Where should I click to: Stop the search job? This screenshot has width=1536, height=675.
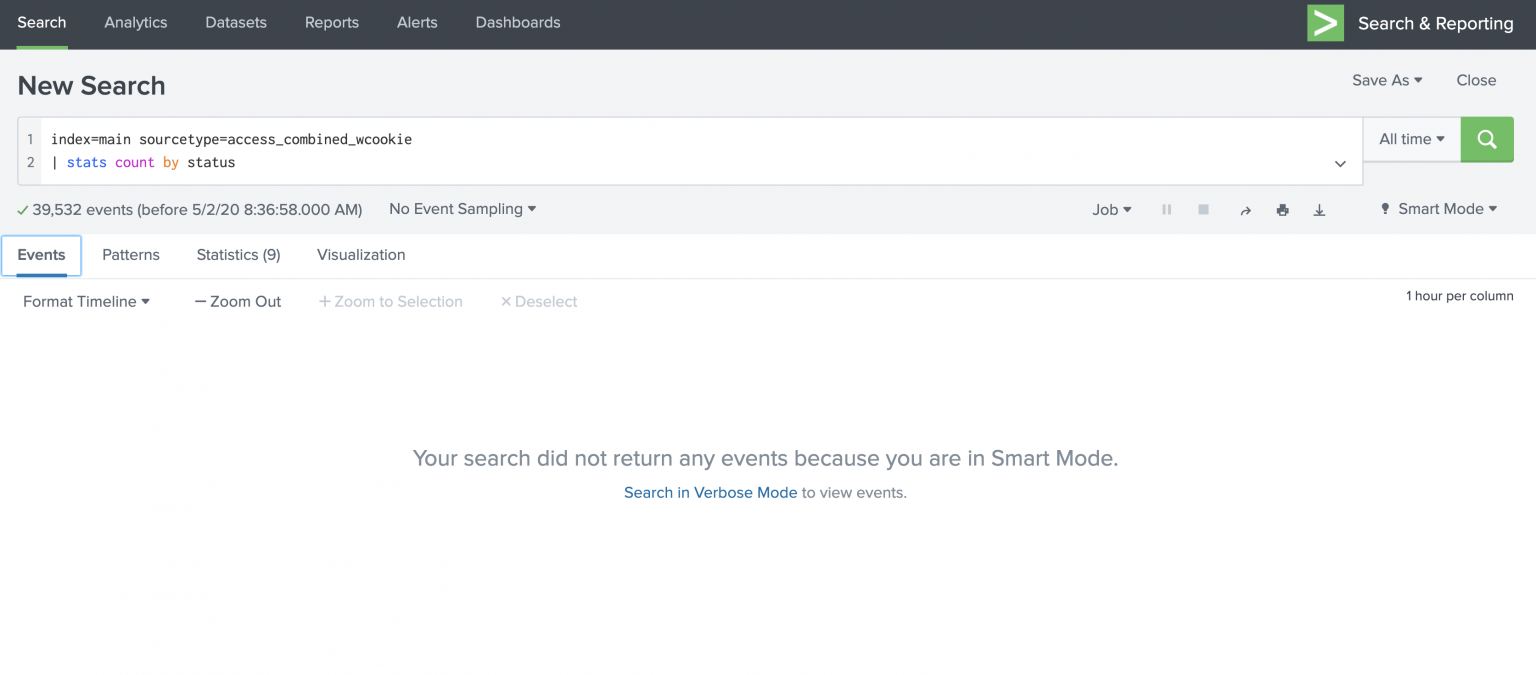(x=1203, y=209)
